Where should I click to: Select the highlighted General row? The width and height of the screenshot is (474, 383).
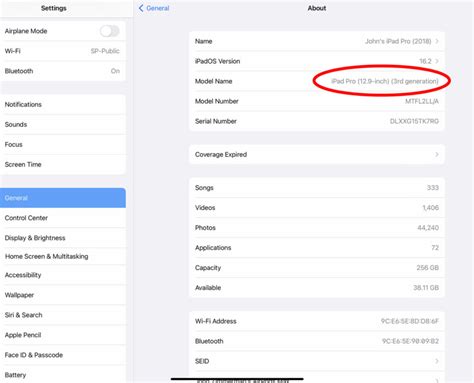click(63, 198)
